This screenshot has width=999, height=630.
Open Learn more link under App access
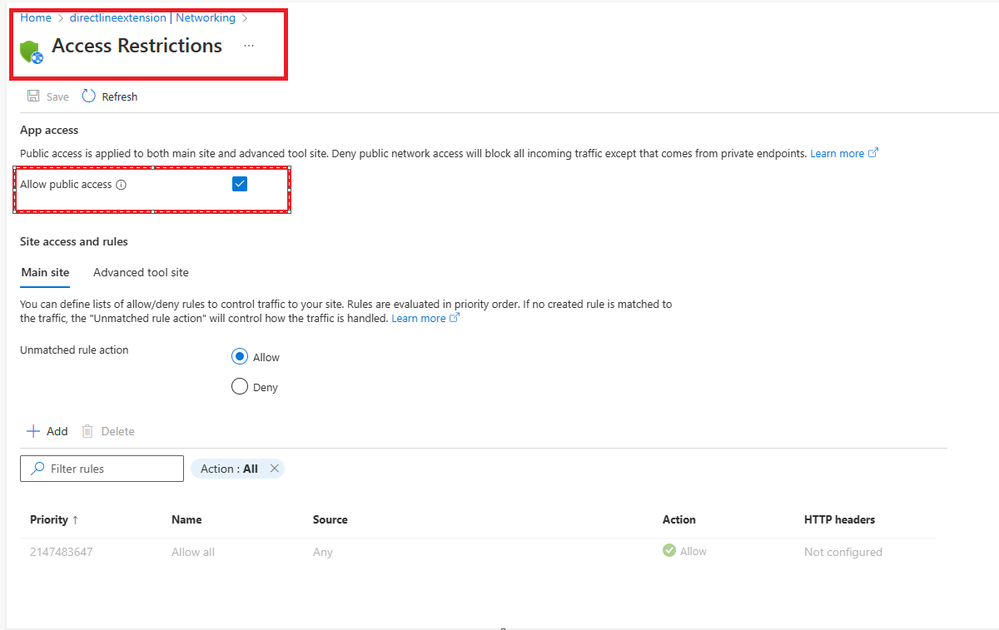[837, 153]
